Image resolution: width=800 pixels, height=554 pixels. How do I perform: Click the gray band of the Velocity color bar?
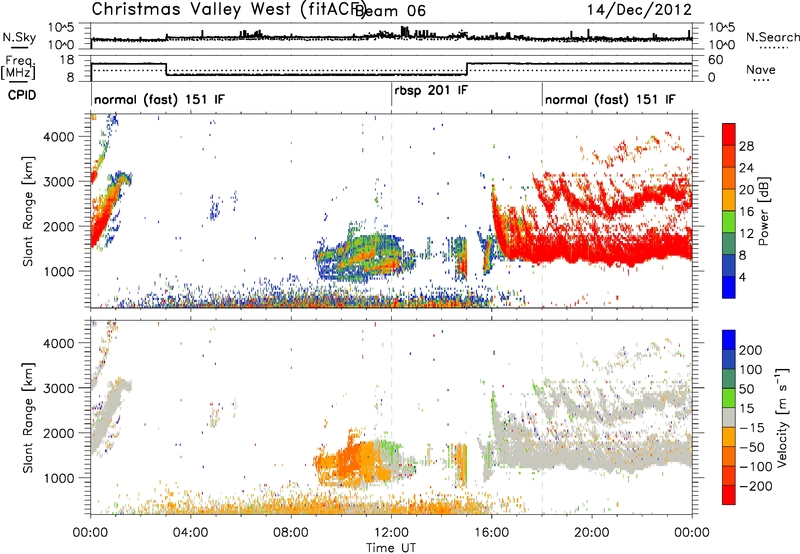click(729, 417)
